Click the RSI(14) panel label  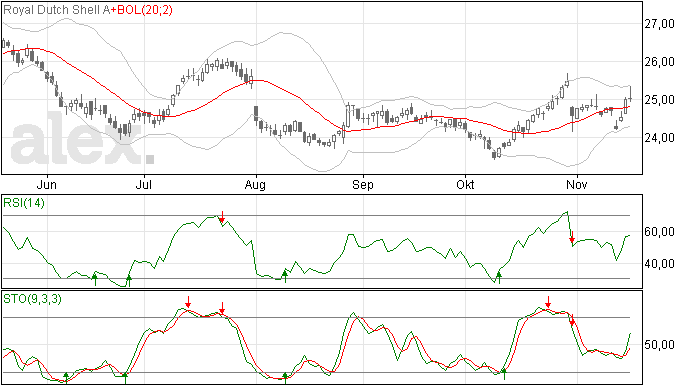pyautogui.click(x=24, y=203)
